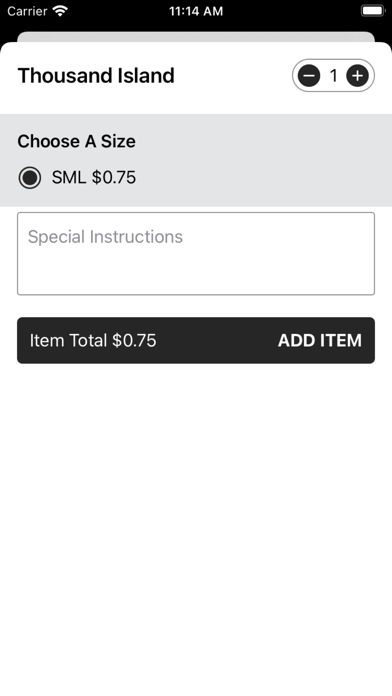The width and height of the screenshot is (392, 696).
Task: Click the Special Instructions placeholder text
Action: 105,237
